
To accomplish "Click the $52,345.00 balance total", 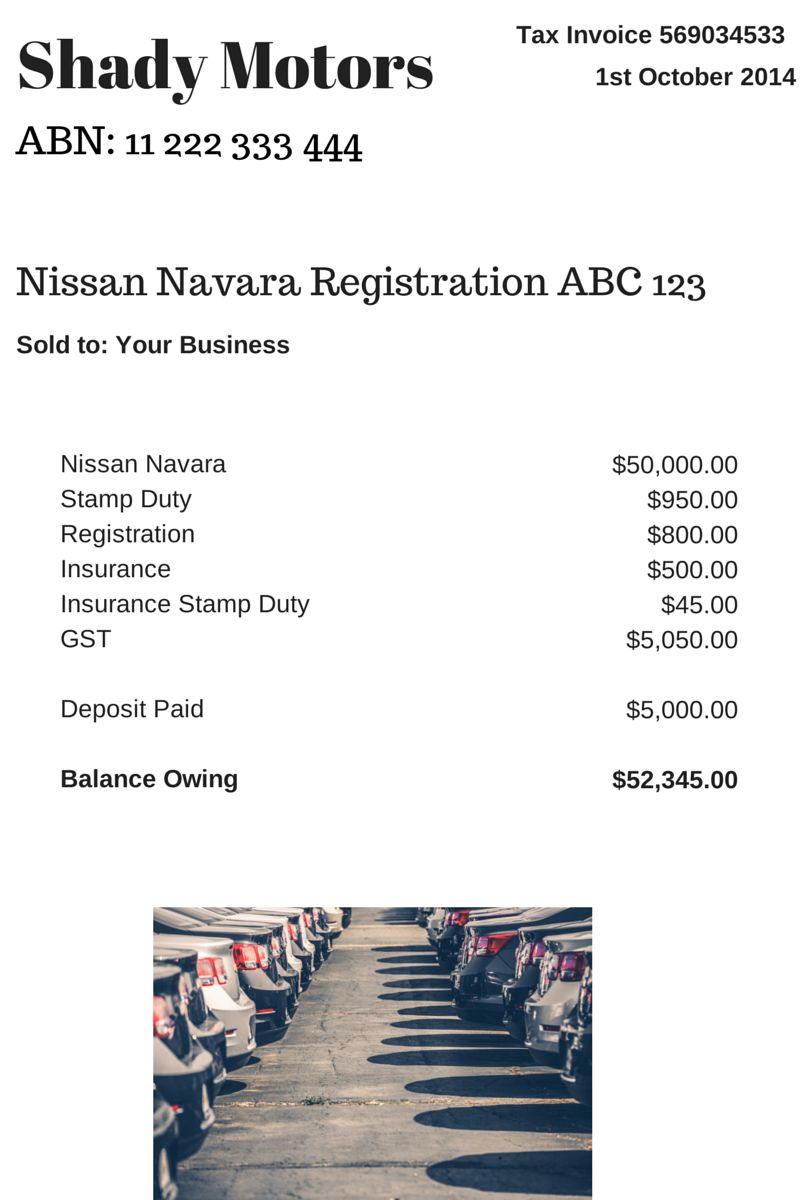I will pos(675,780).
